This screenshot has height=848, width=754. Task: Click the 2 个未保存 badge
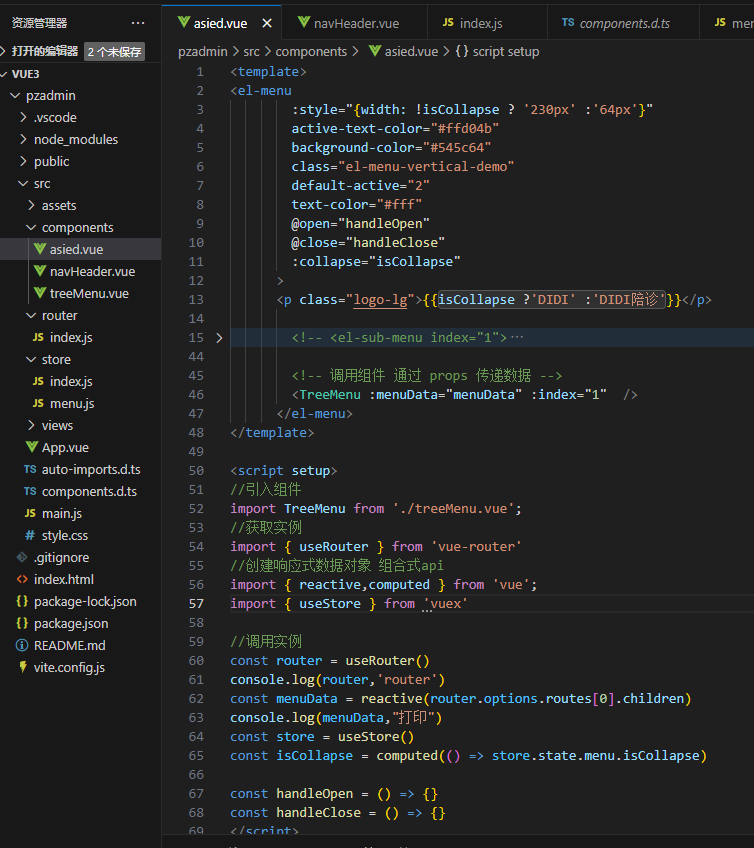coord(114,51)
